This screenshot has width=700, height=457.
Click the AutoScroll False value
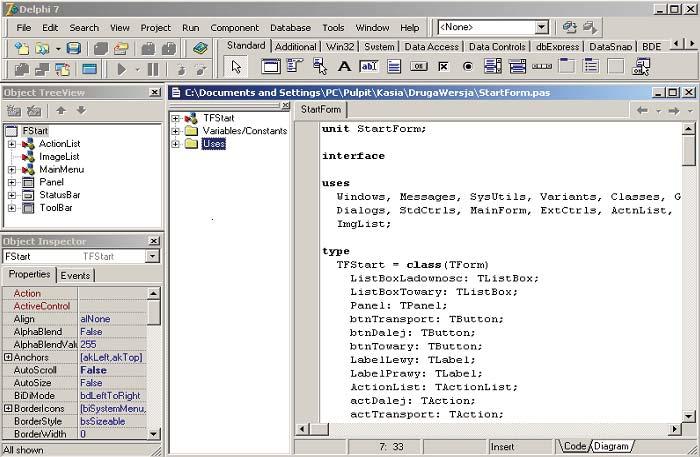[112, 370]
